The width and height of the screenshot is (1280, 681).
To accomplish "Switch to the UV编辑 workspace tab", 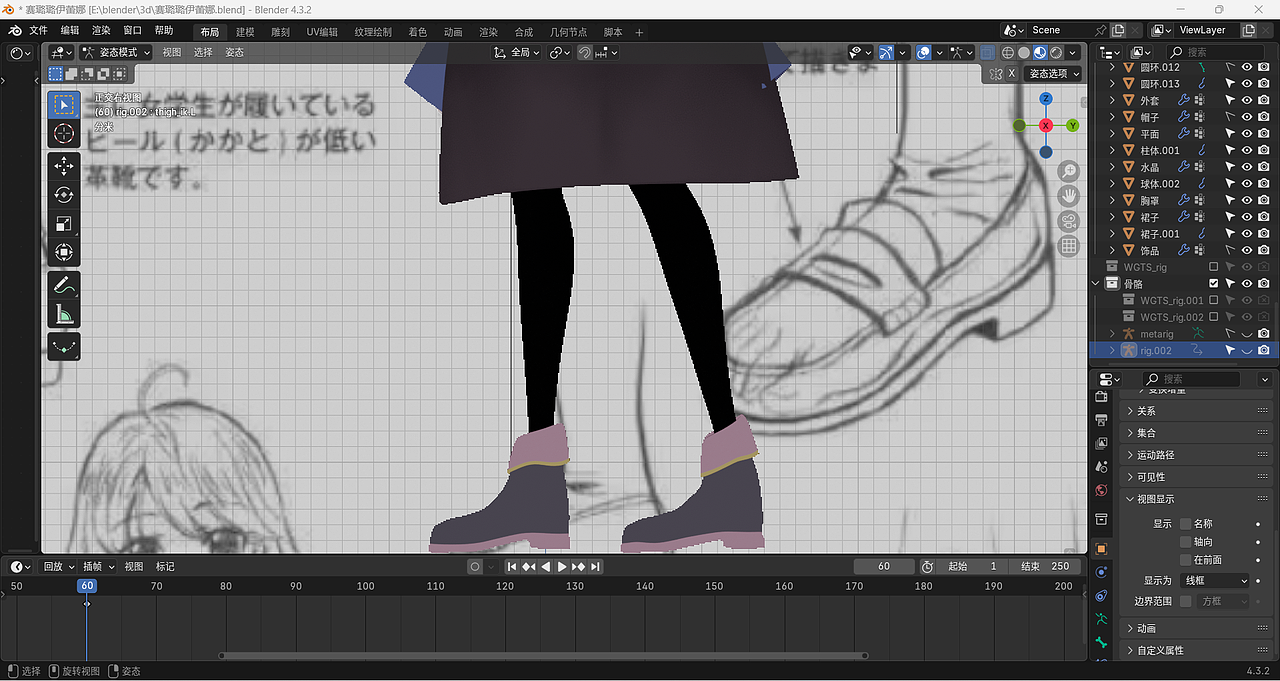I will [x=321, y=31].
